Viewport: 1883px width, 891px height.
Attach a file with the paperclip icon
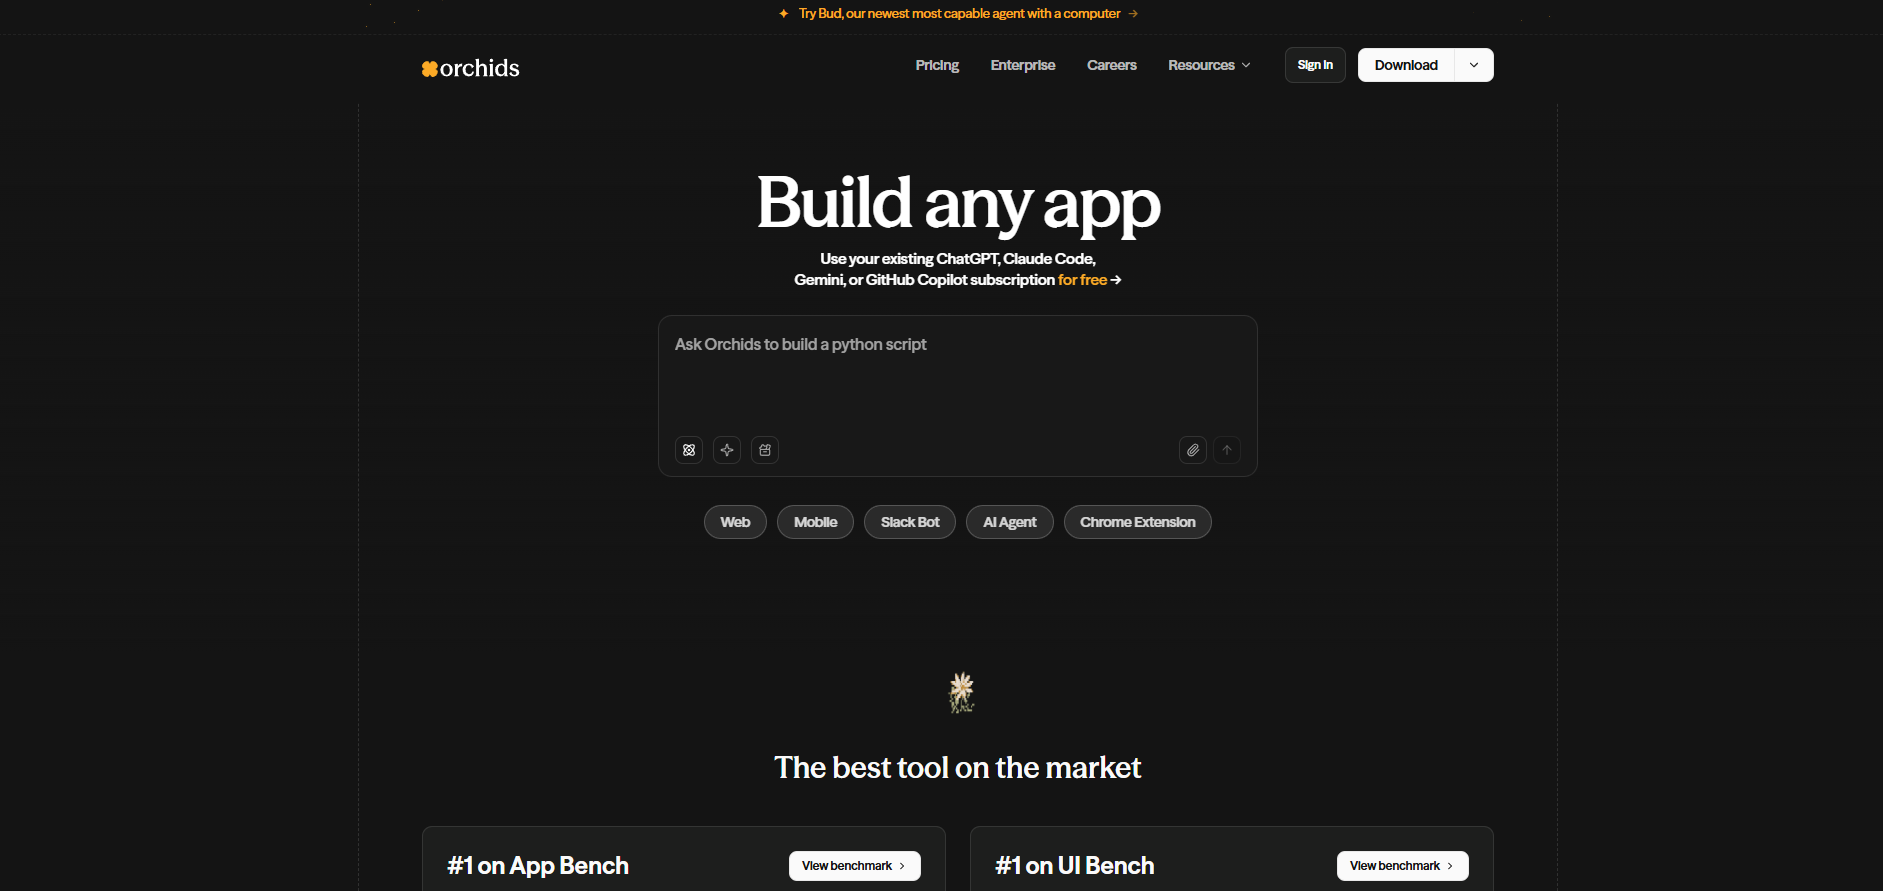point(1193,450)
